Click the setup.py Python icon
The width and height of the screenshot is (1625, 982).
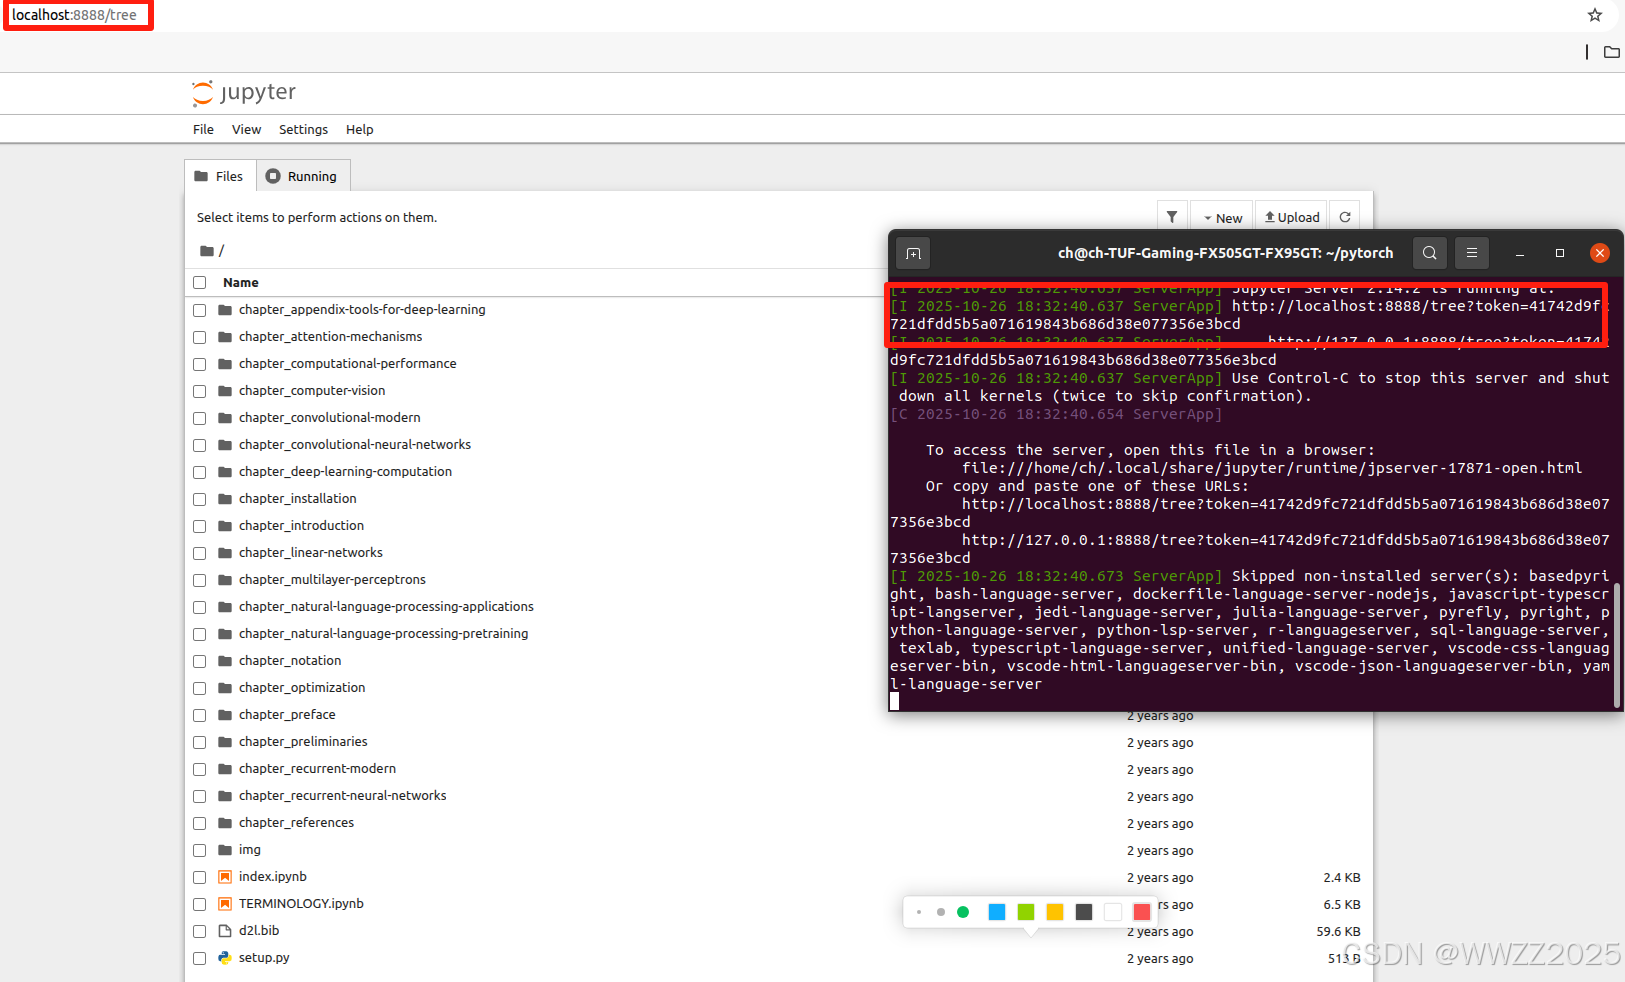point(225,958)
